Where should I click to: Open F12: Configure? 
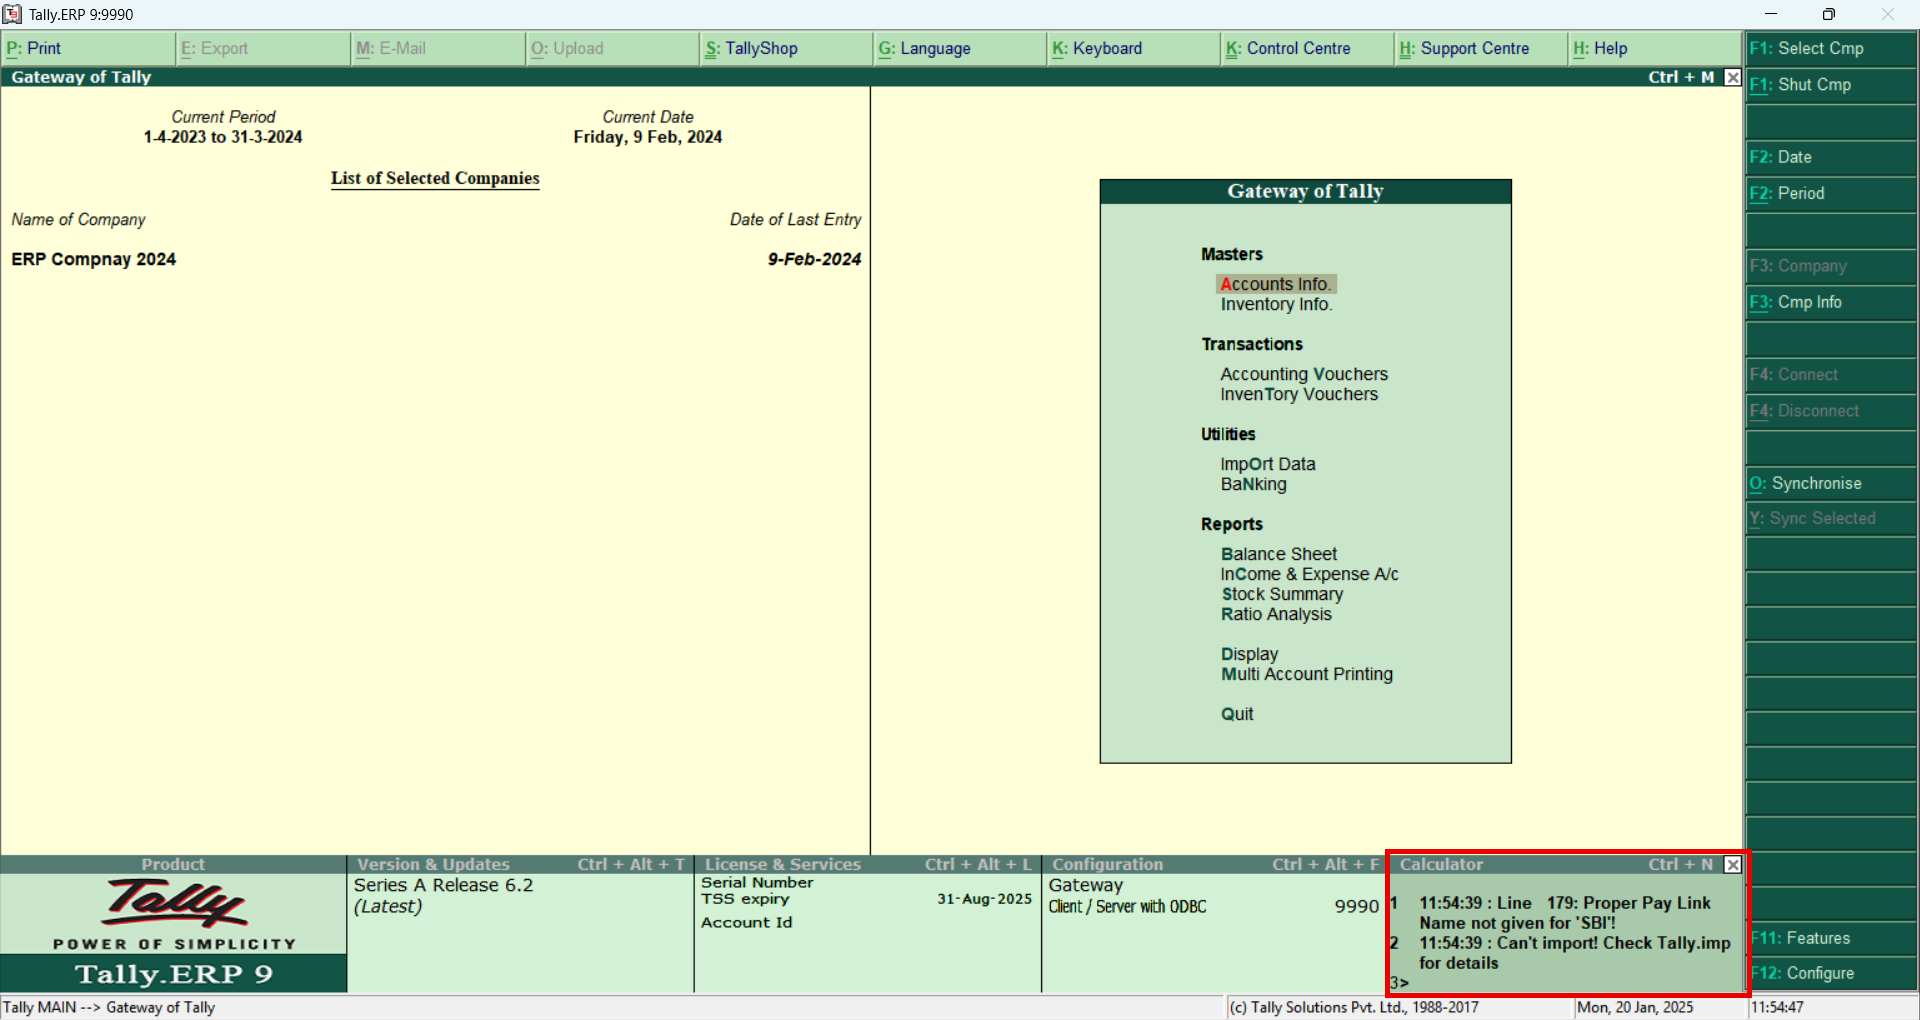tap(1831, 973)
